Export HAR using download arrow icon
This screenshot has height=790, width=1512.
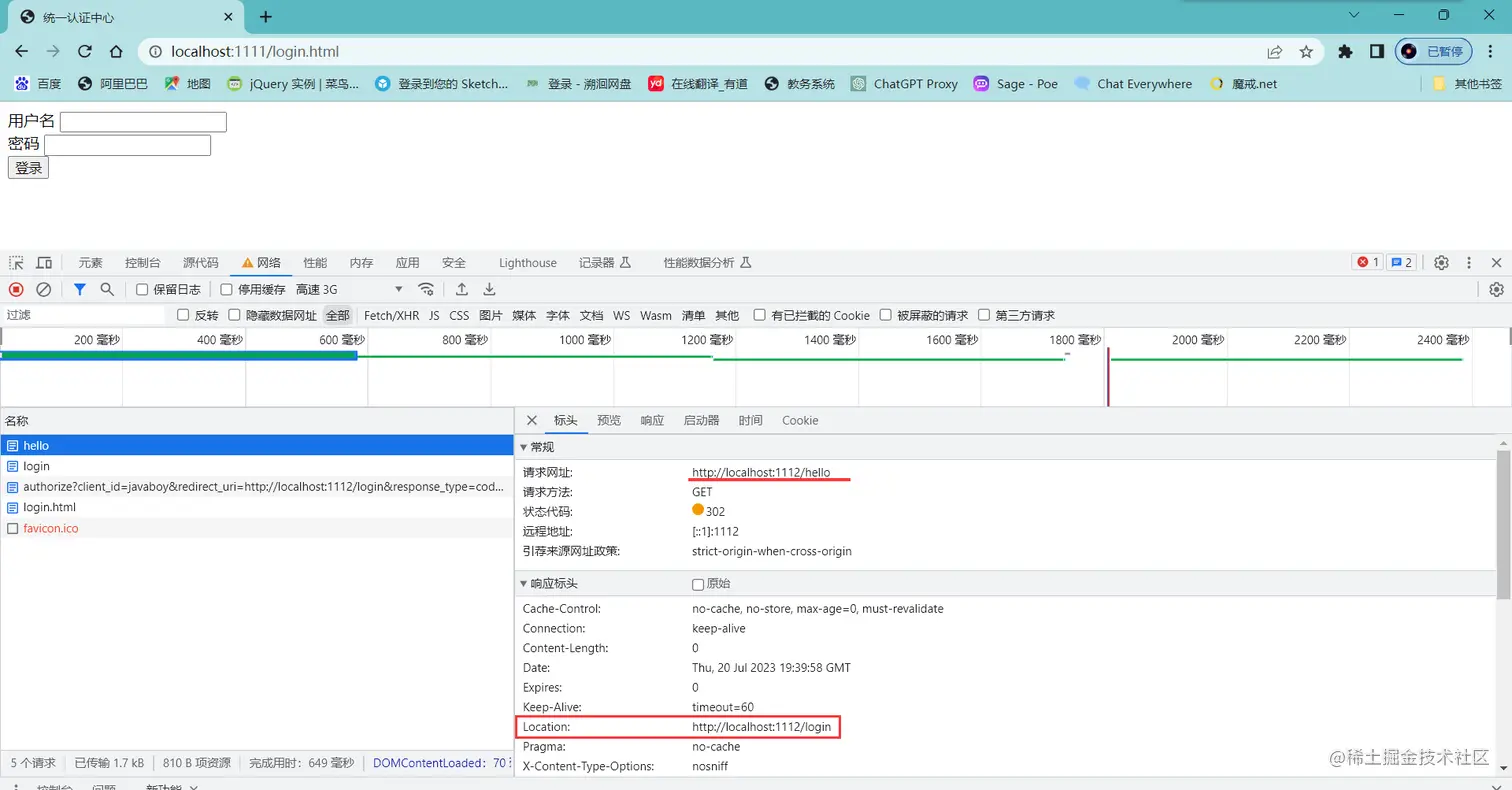tap(488, 289)
